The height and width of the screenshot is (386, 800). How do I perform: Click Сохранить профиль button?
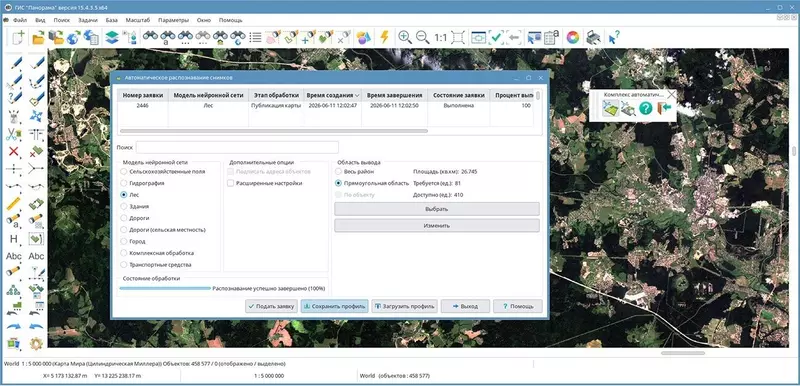[x=334, y=306]
